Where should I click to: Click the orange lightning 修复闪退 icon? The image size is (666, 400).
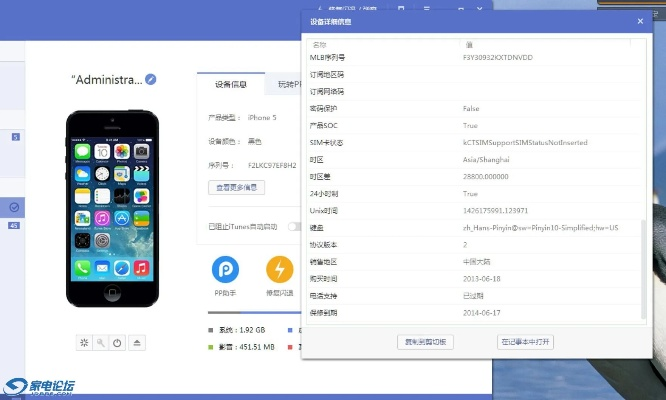(x=279, y=269)
